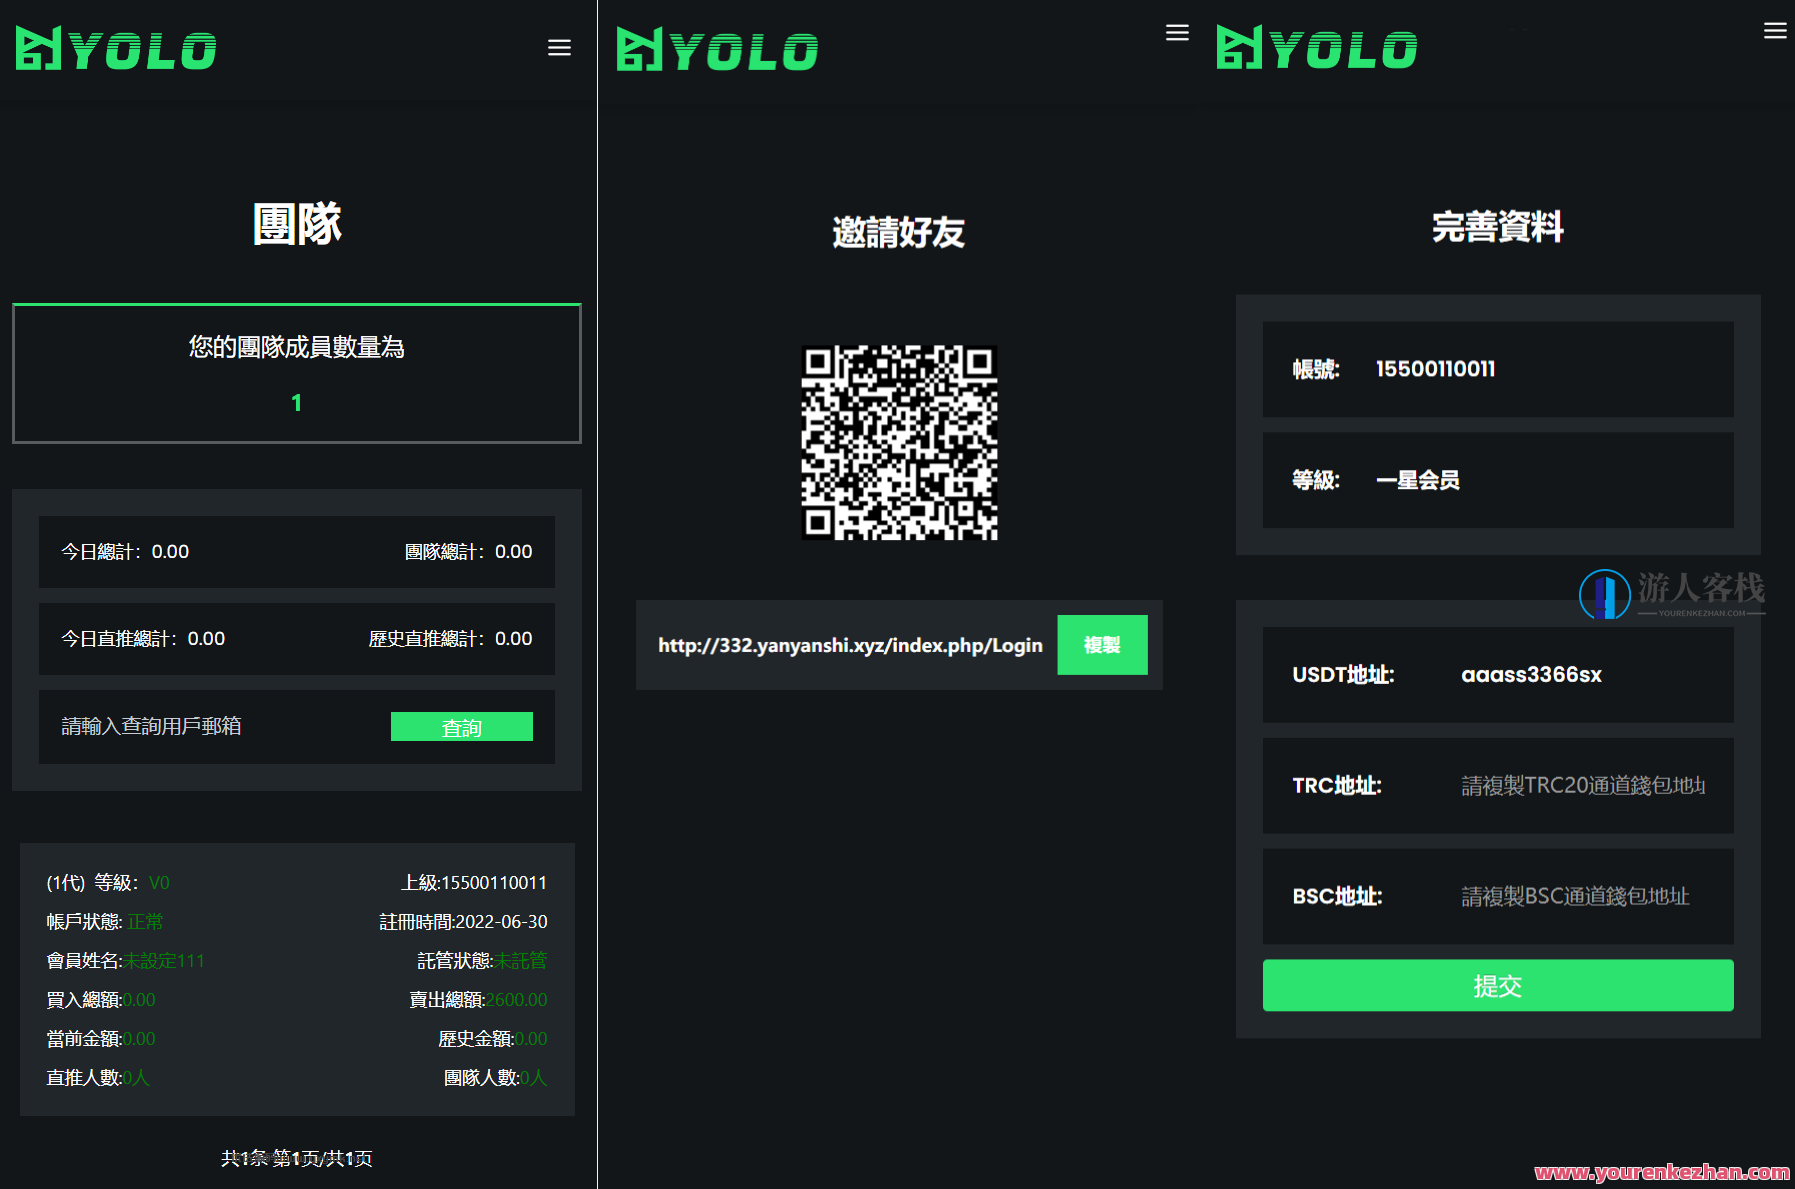The height and width of the screenshot is (1189, 1795).
Task: Open the hamburger menu on the 邀請好友 page
Action: click(1177, 32)
